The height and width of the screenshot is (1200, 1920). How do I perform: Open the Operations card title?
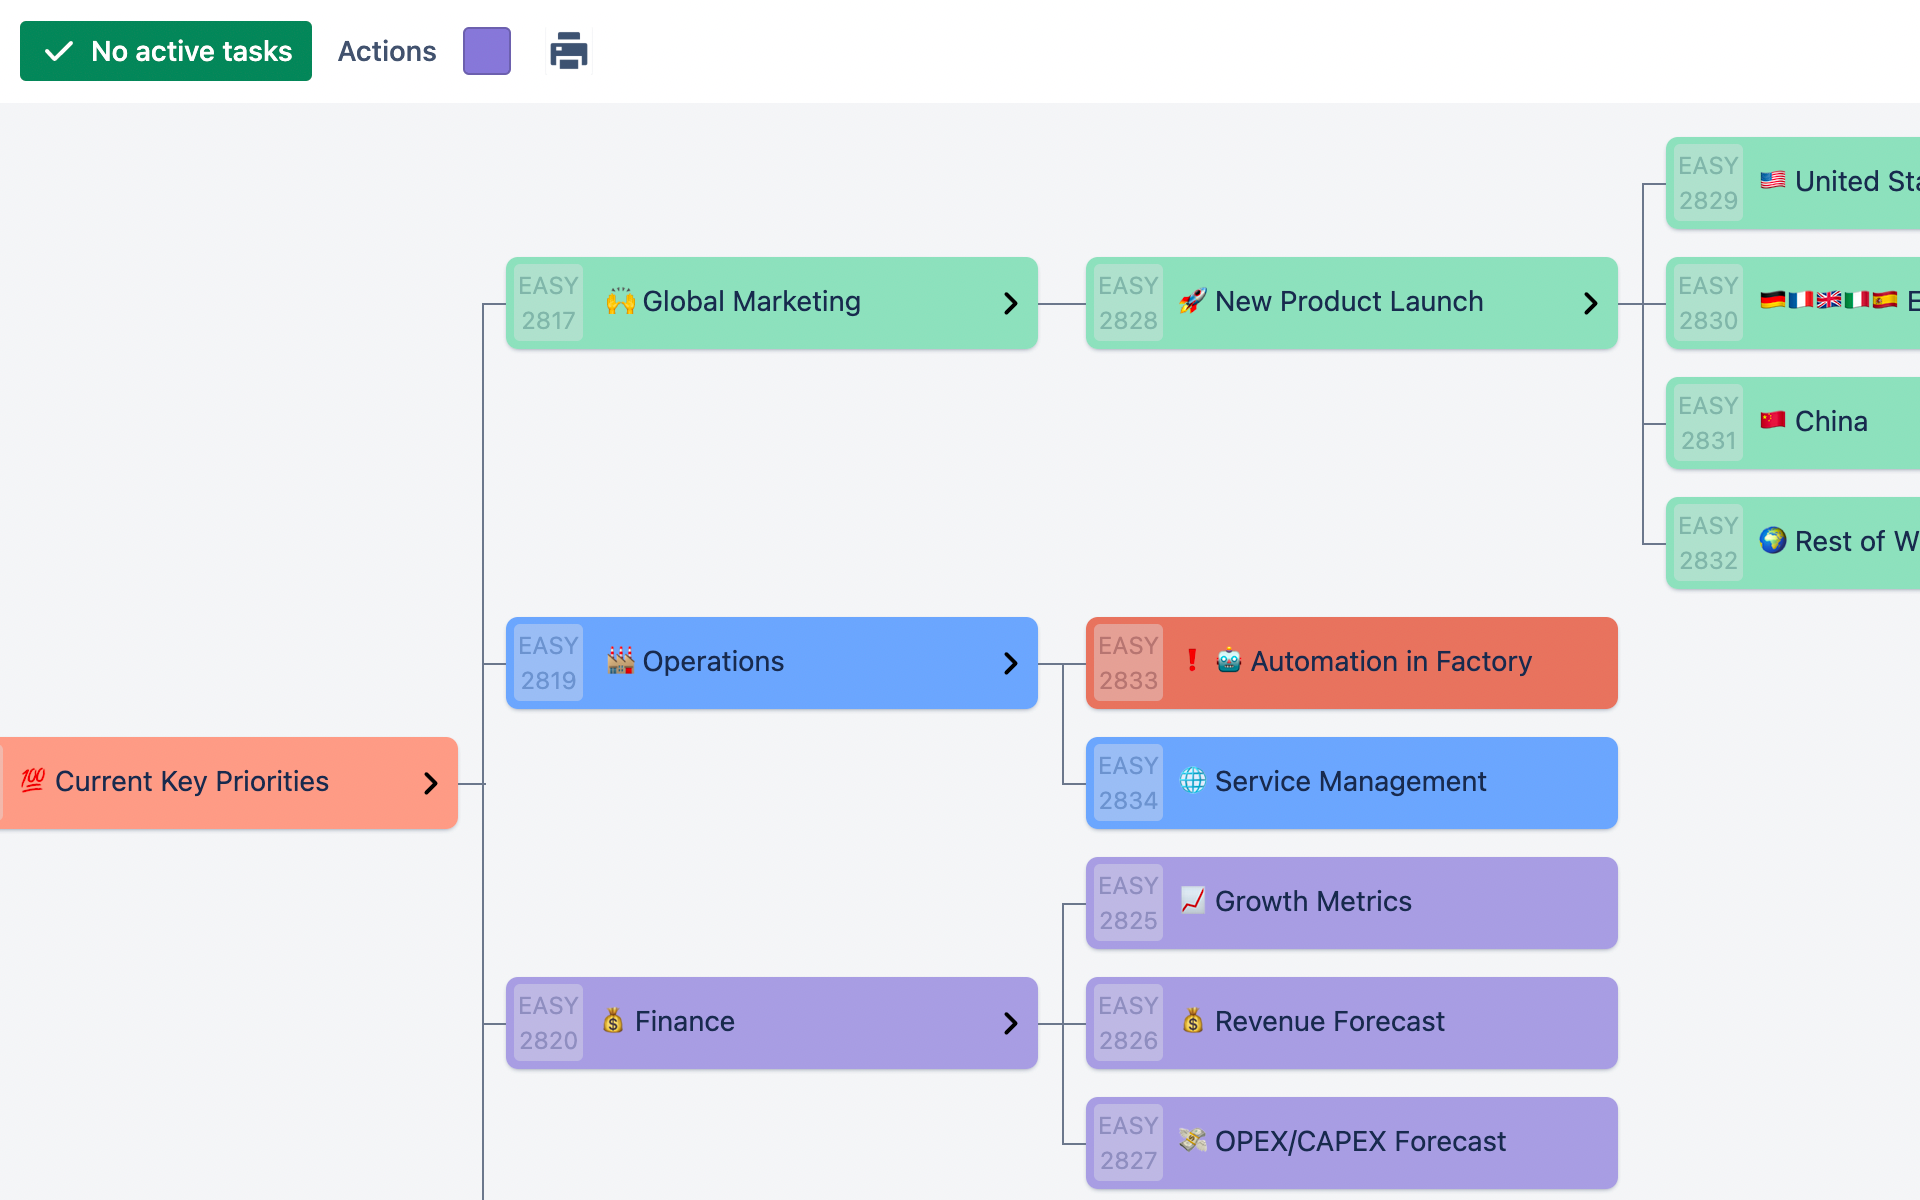(713, 662)
